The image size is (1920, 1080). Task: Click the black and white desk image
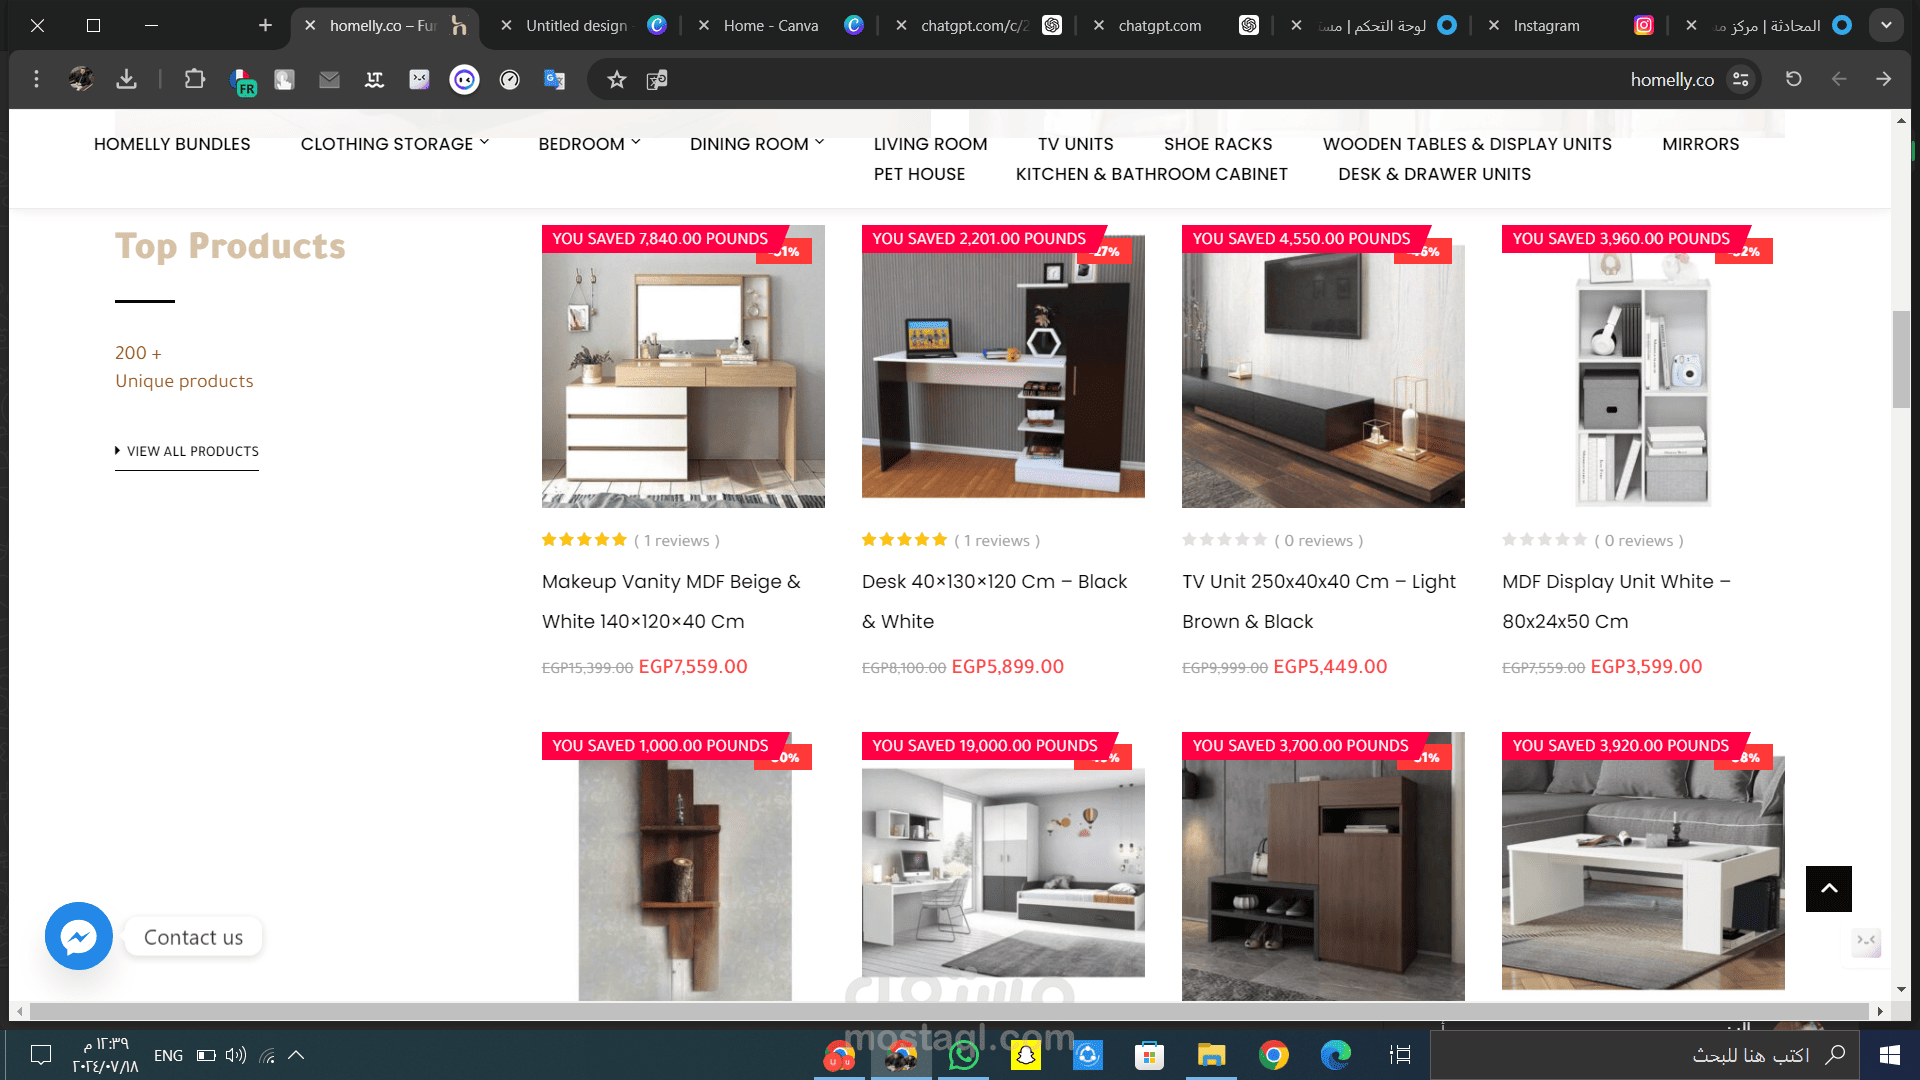tap(1003, 366)
